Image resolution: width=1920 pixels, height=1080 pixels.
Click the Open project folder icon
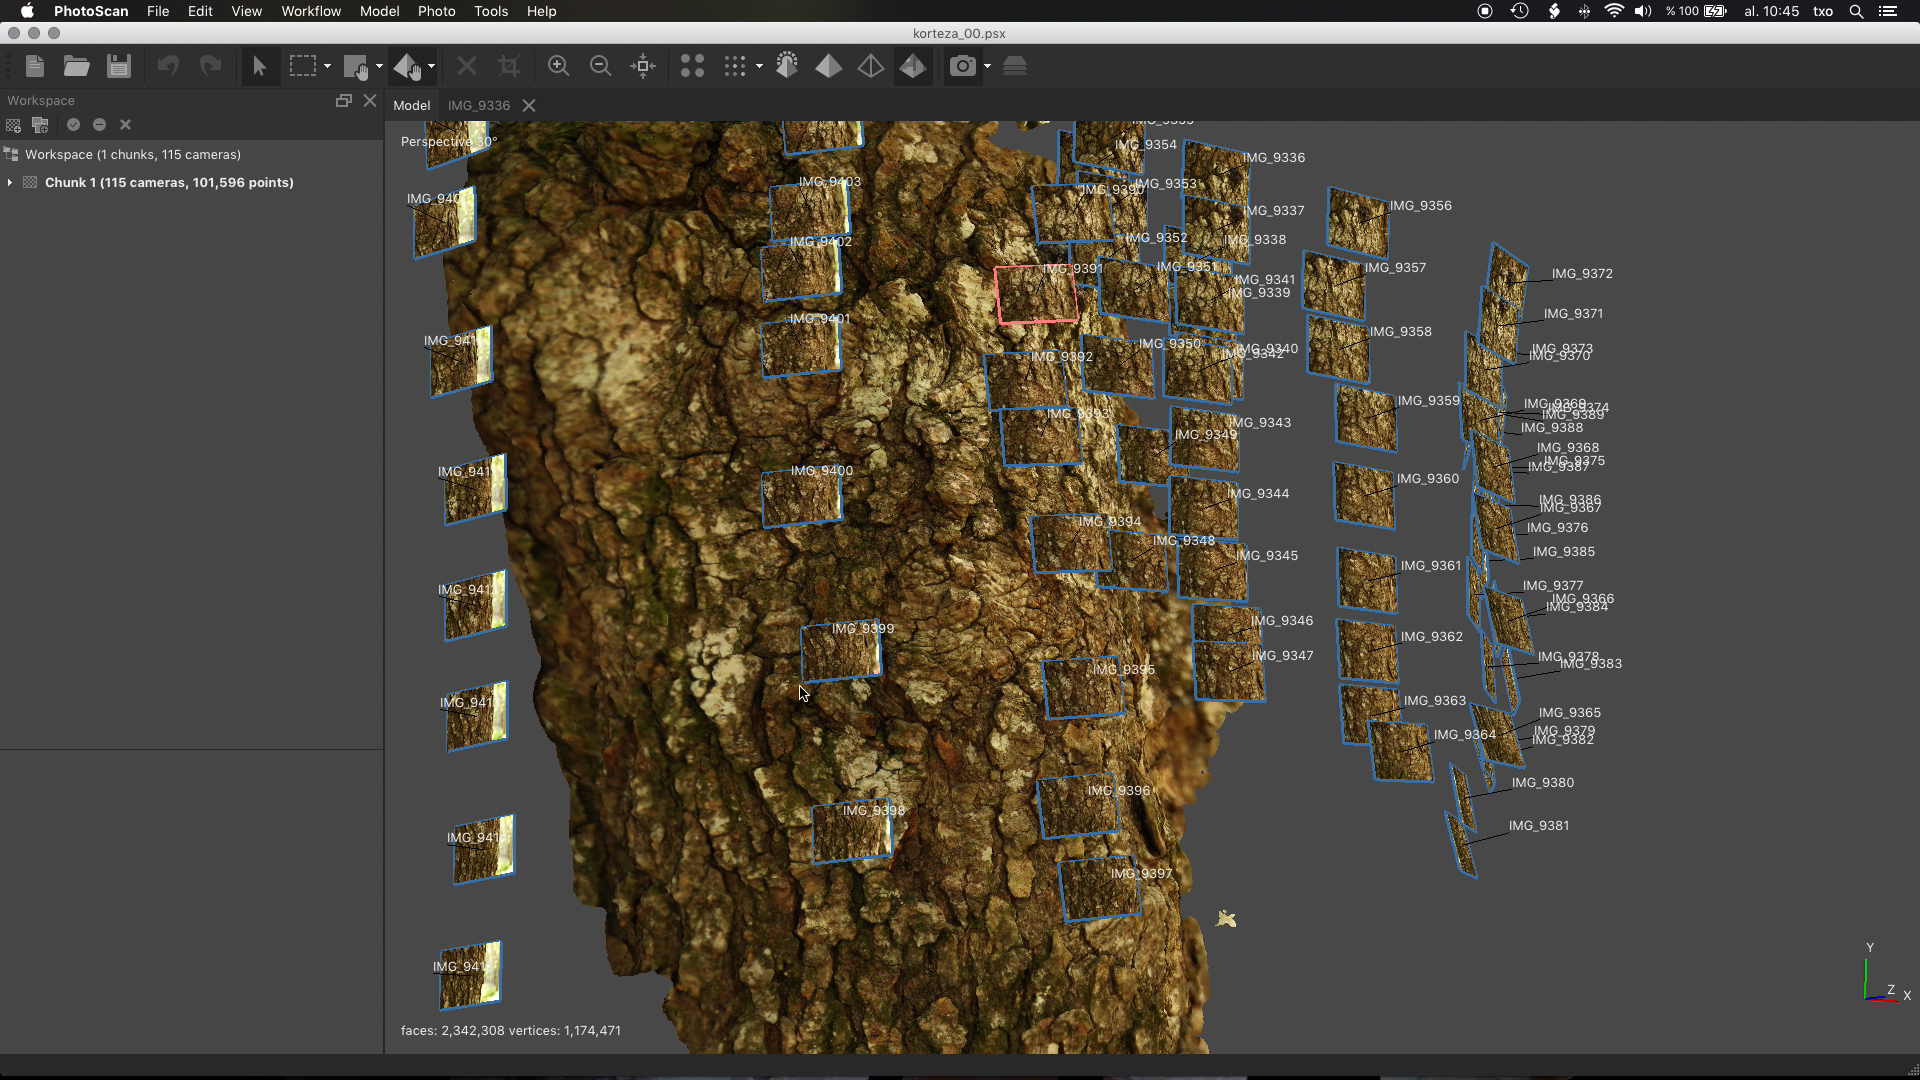76,67
